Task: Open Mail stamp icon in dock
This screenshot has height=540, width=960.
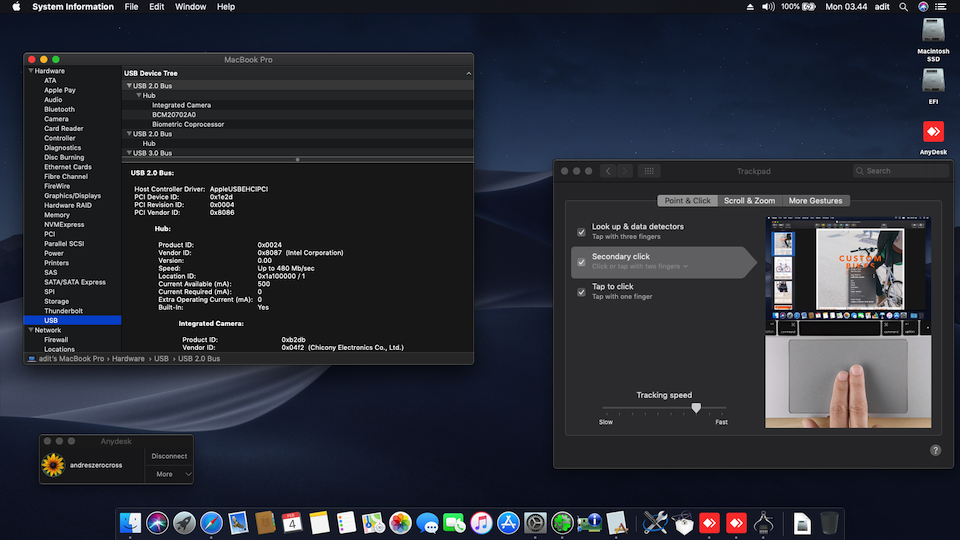Action: 238,523
